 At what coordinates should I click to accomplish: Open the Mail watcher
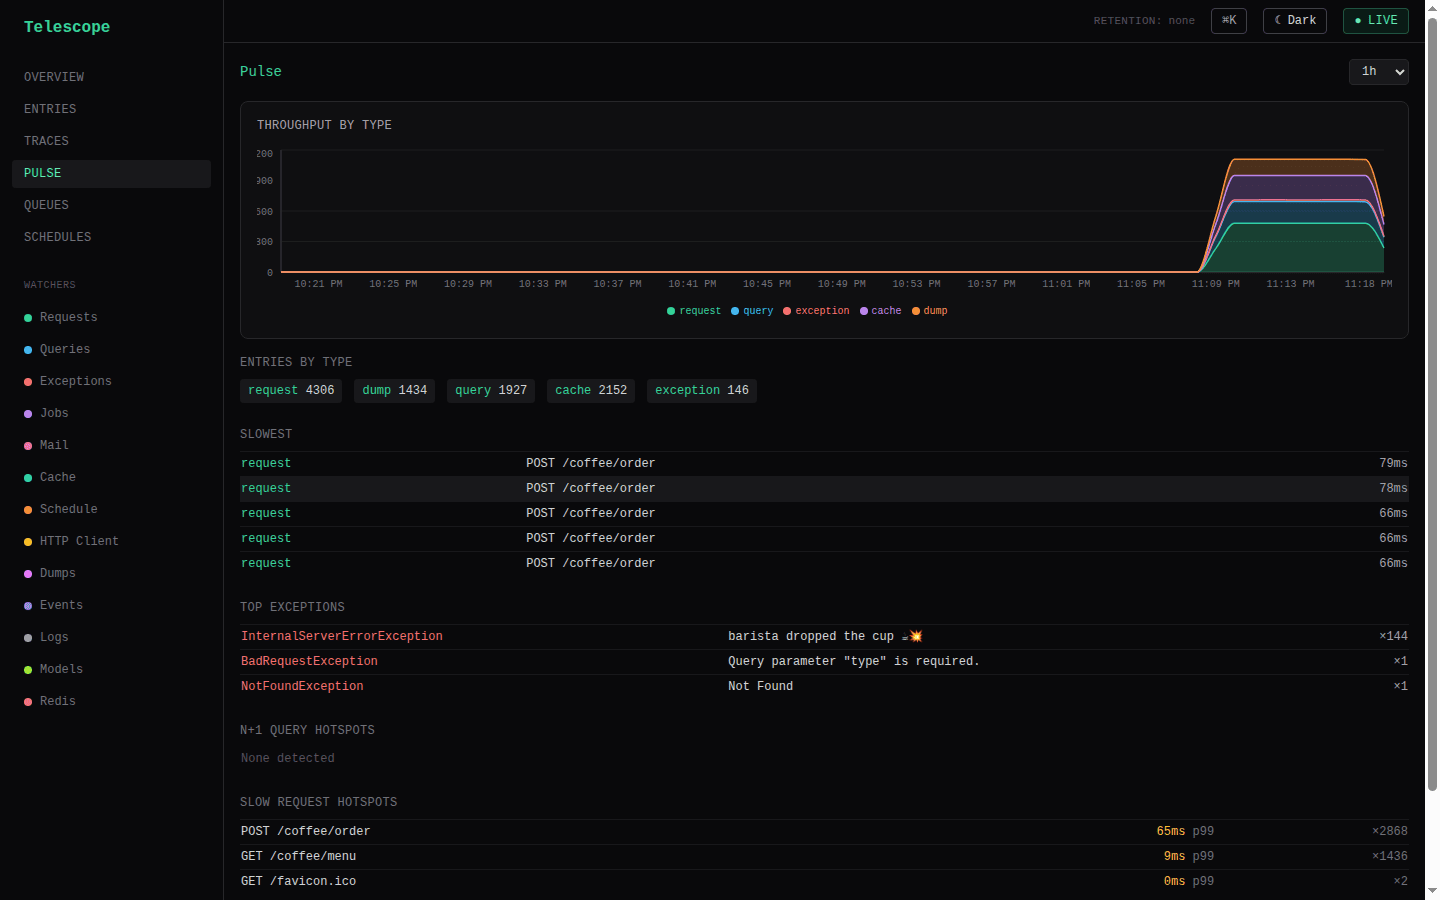coord(111,445)
